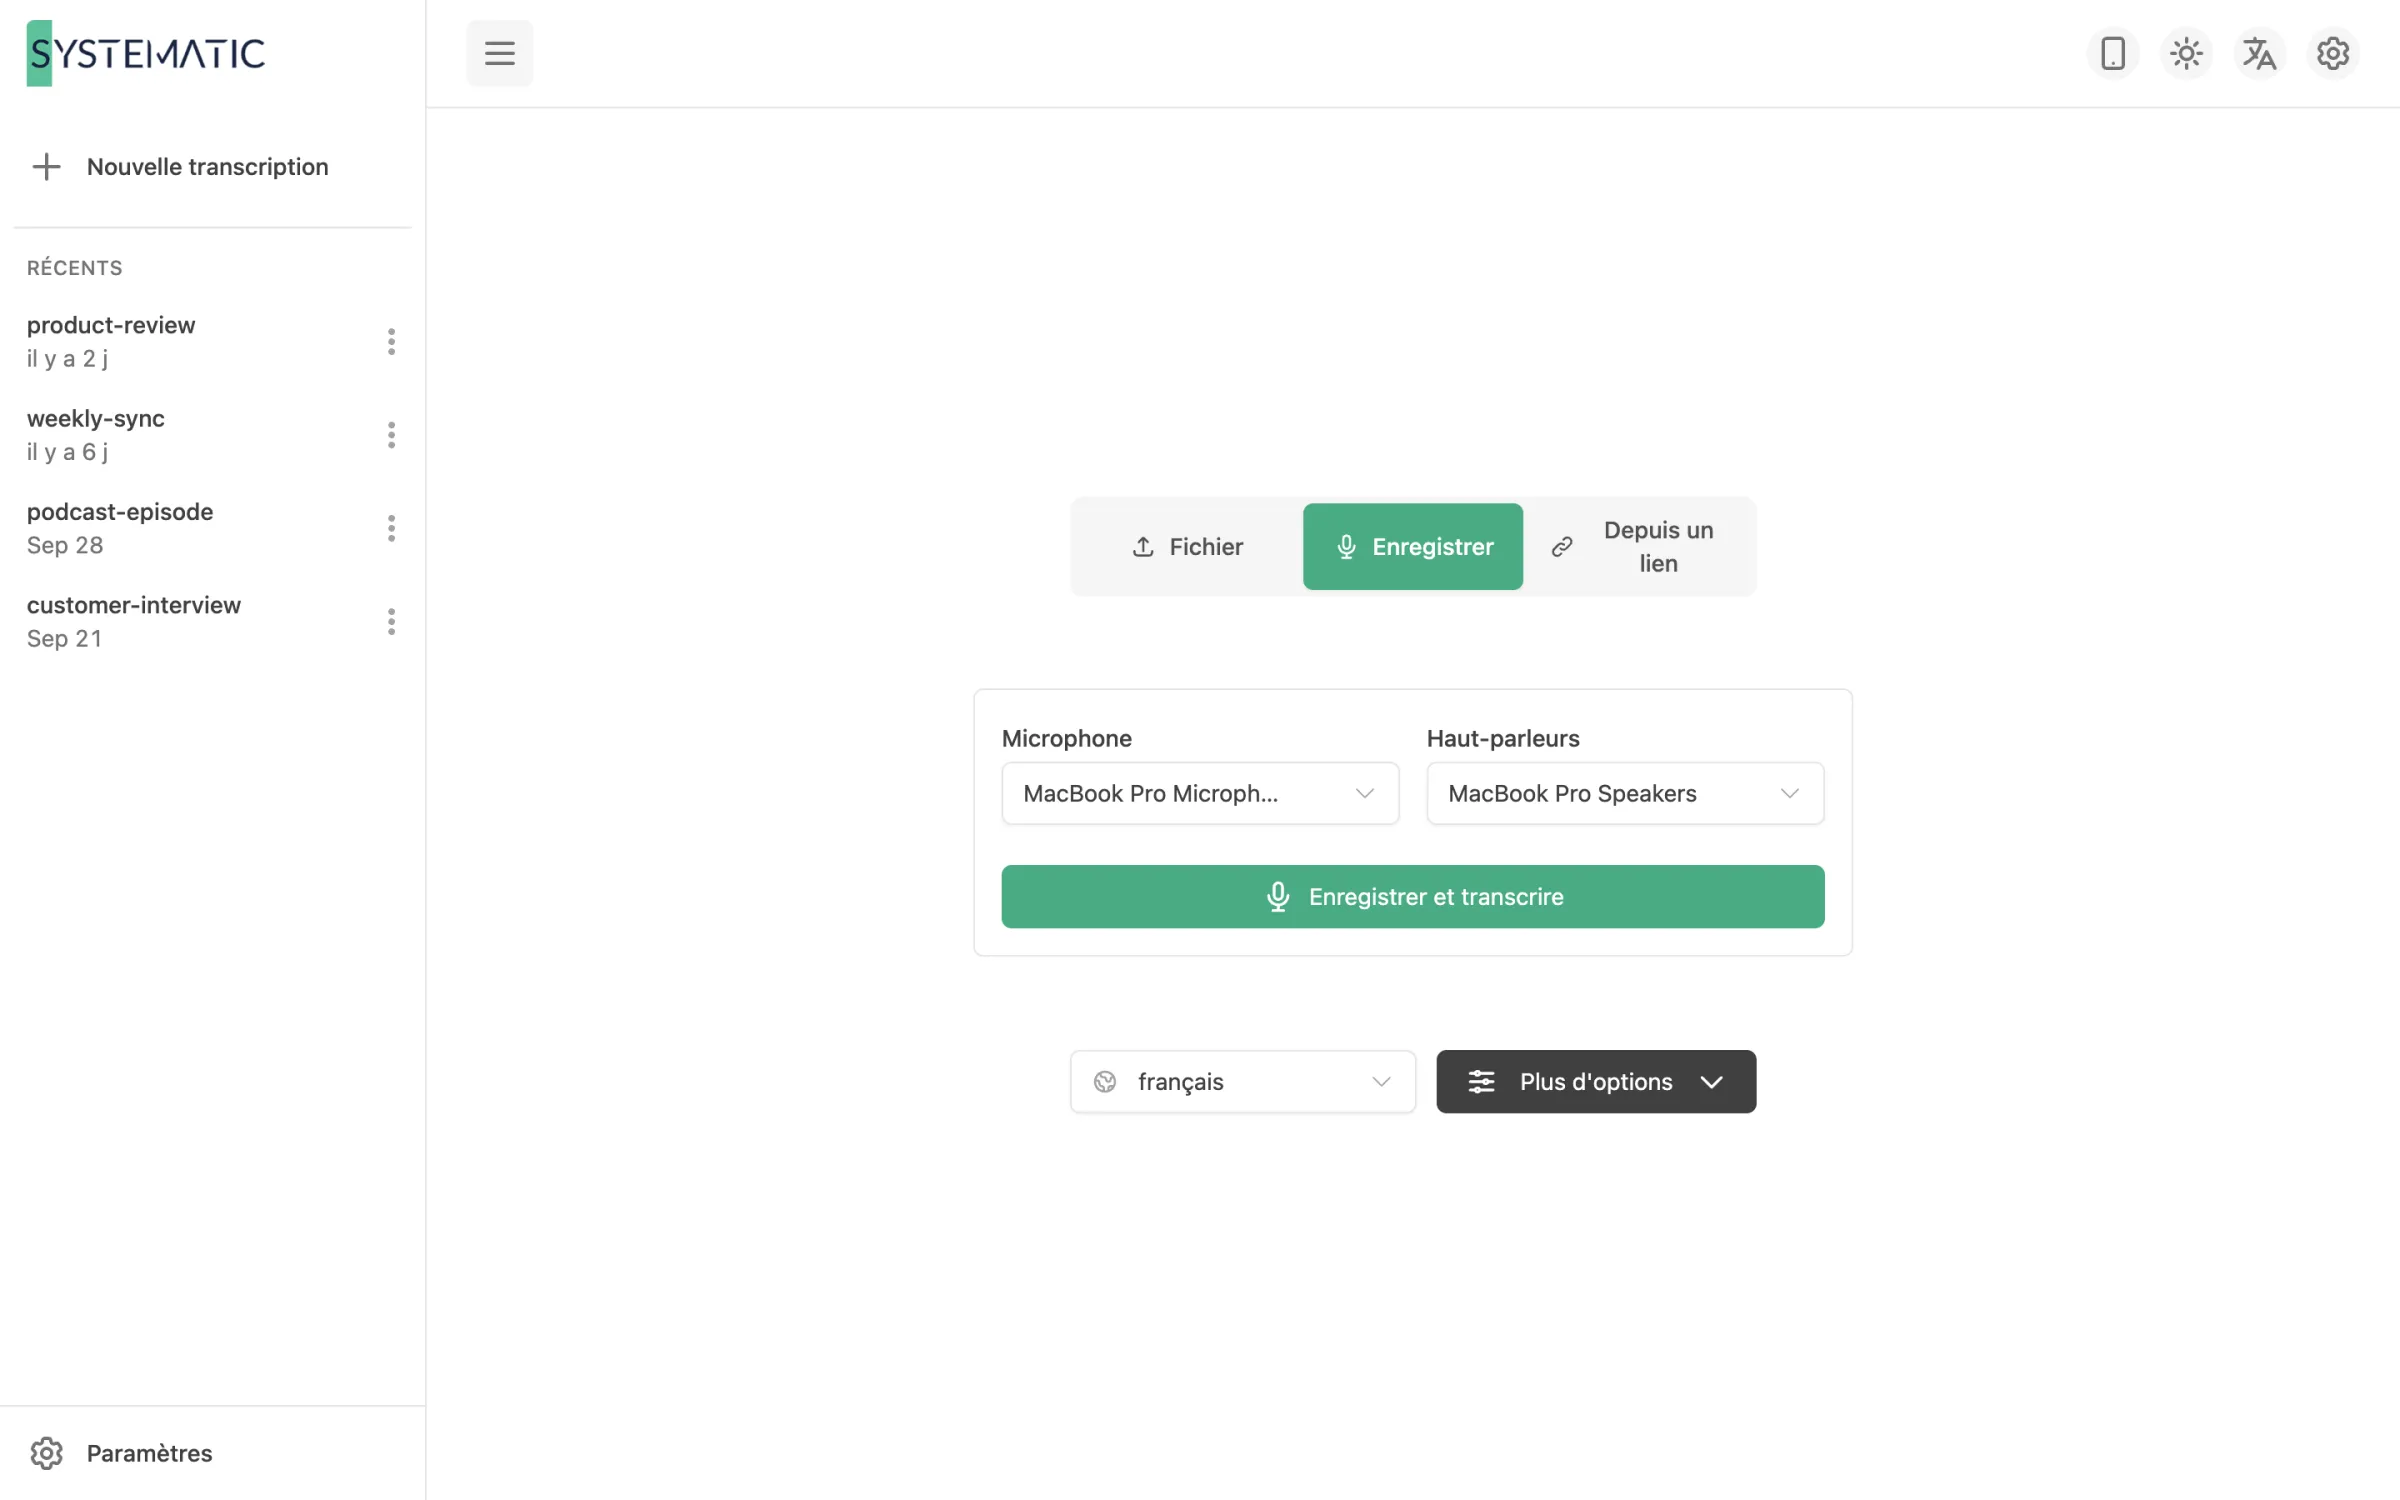Click Enregistrer et transcrire button
Viewport: 2400px width, 1500px height.
1413,897
